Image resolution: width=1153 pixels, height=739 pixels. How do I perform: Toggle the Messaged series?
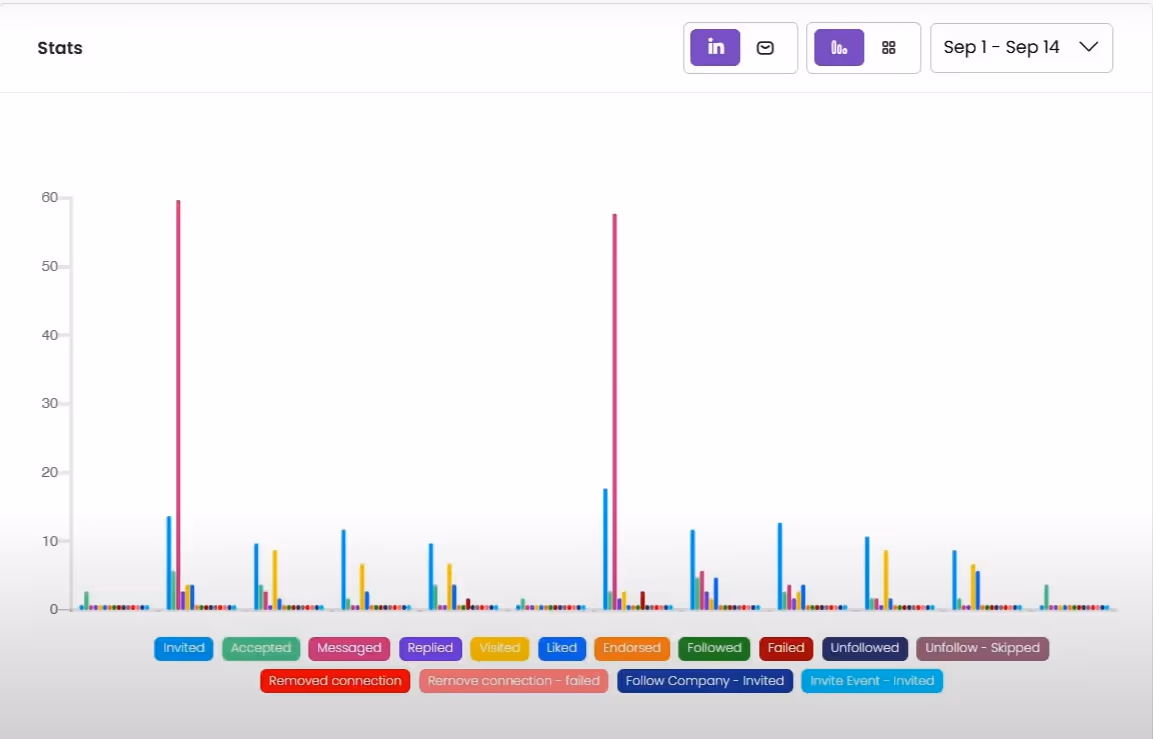(x=349, y=648)
